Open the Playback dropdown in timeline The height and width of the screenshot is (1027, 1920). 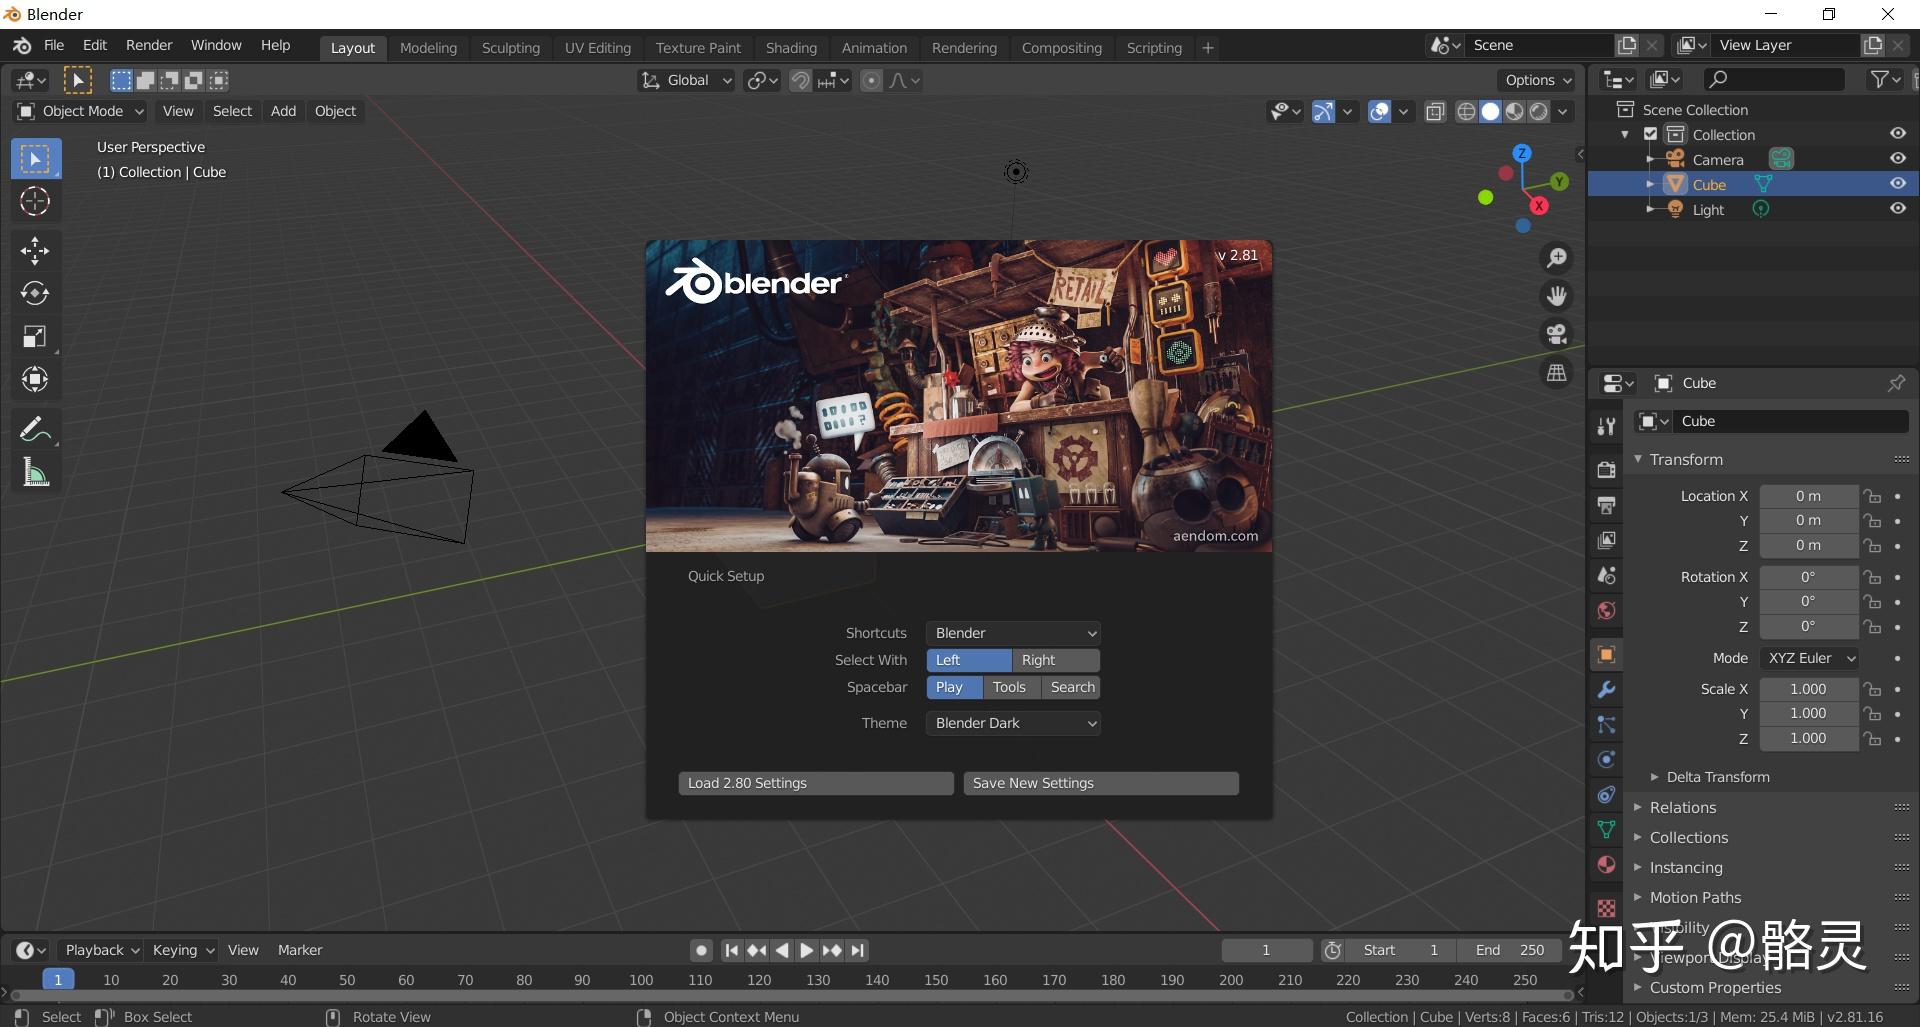(x=101, y=950)
